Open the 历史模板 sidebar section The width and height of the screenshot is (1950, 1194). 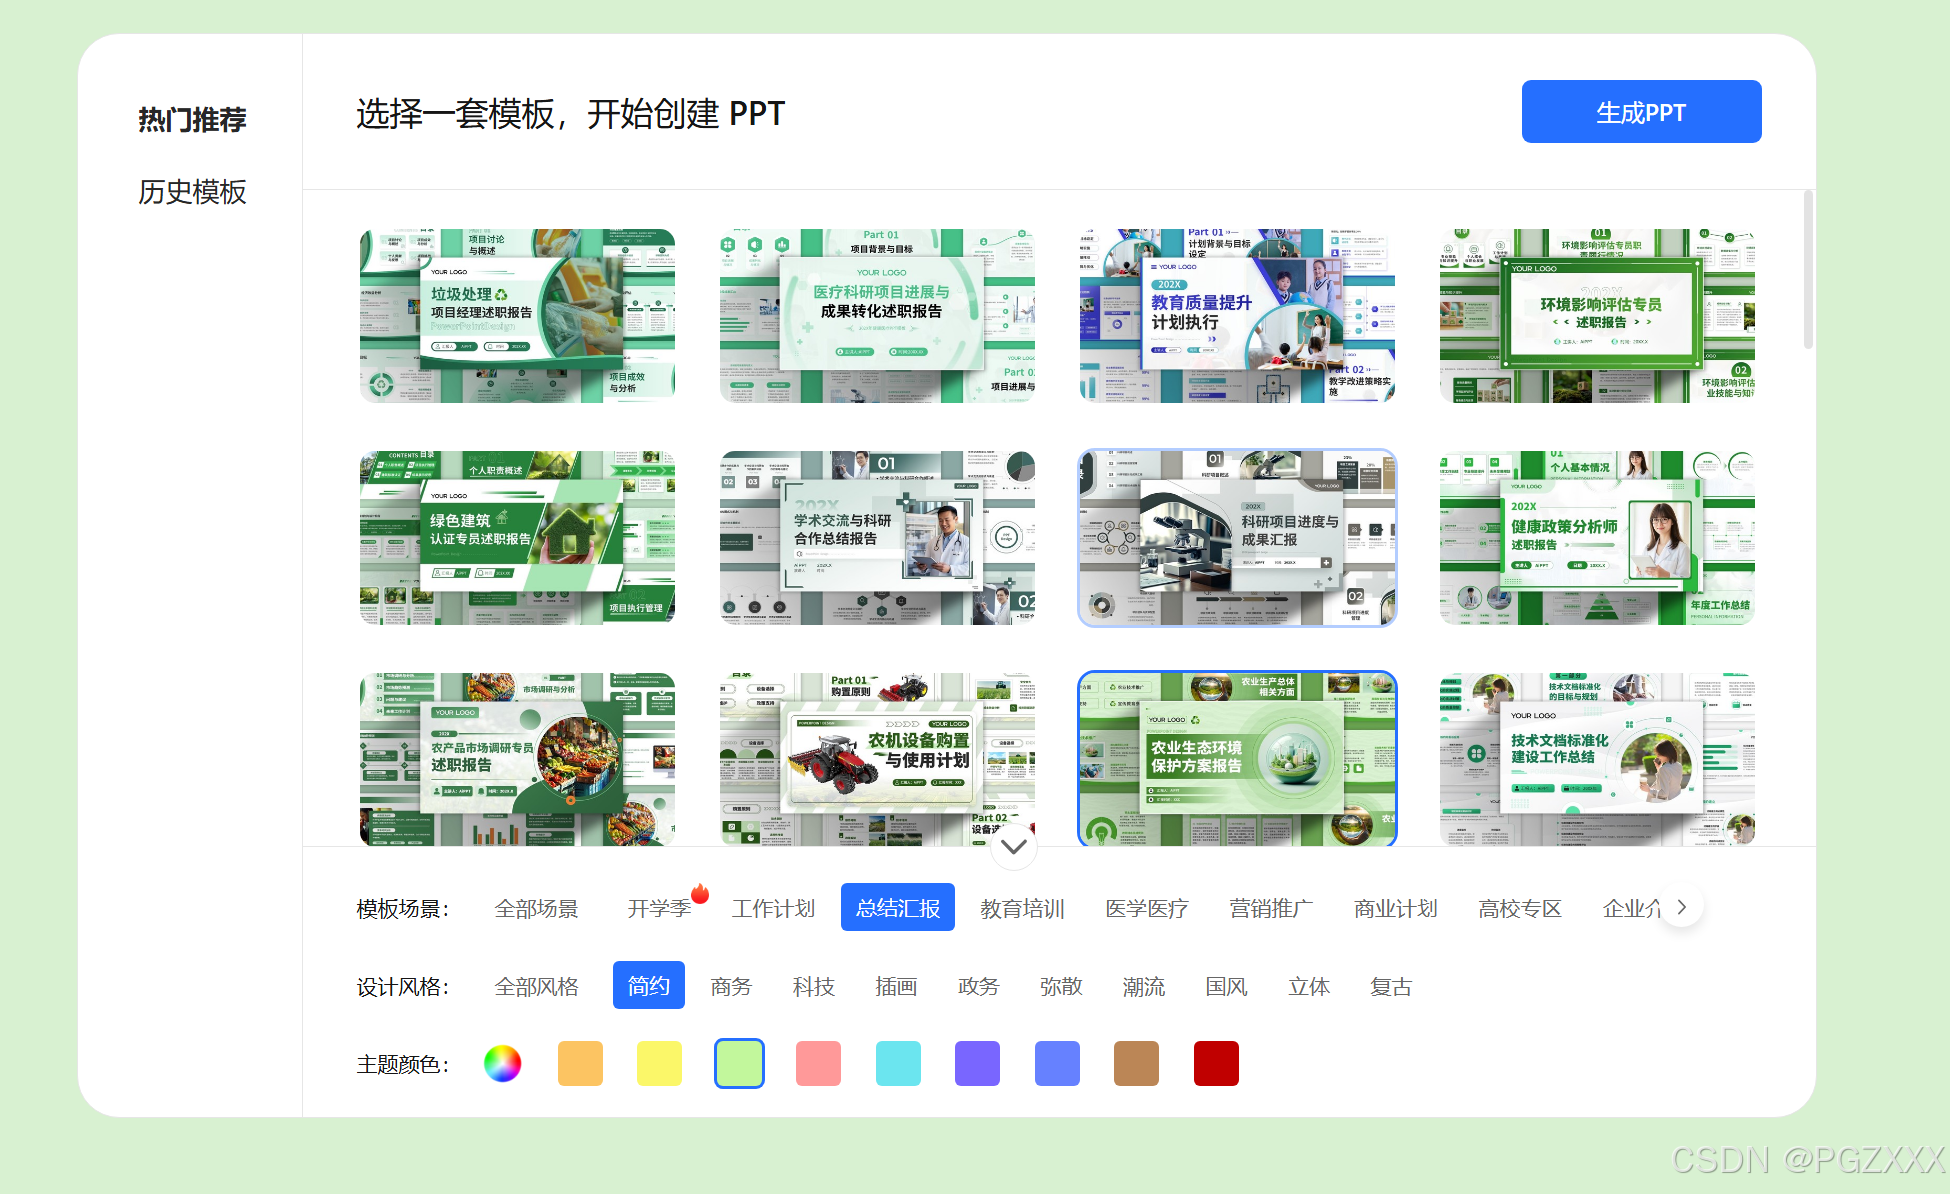click(192, 191)
